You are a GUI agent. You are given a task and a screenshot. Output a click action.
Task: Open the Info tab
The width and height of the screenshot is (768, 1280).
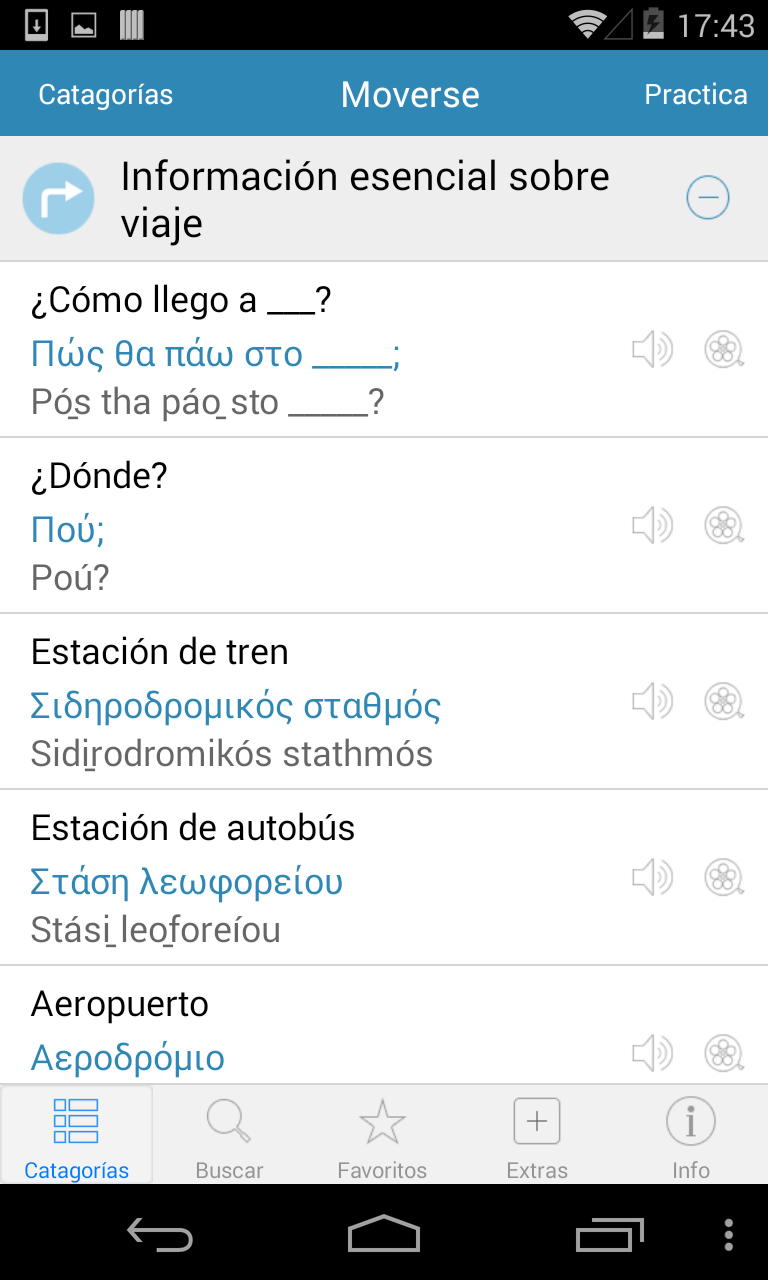pos(690,1135)
